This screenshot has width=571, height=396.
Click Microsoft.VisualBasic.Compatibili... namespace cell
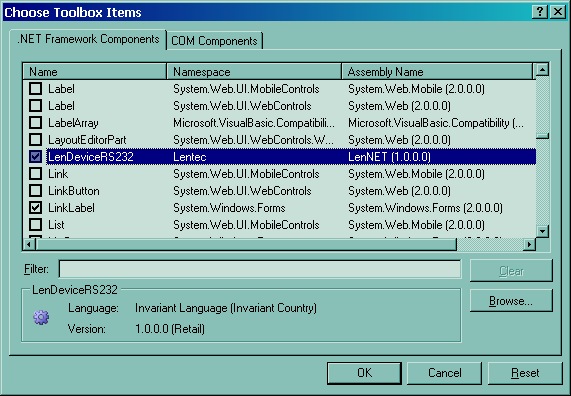coord(254,123)
